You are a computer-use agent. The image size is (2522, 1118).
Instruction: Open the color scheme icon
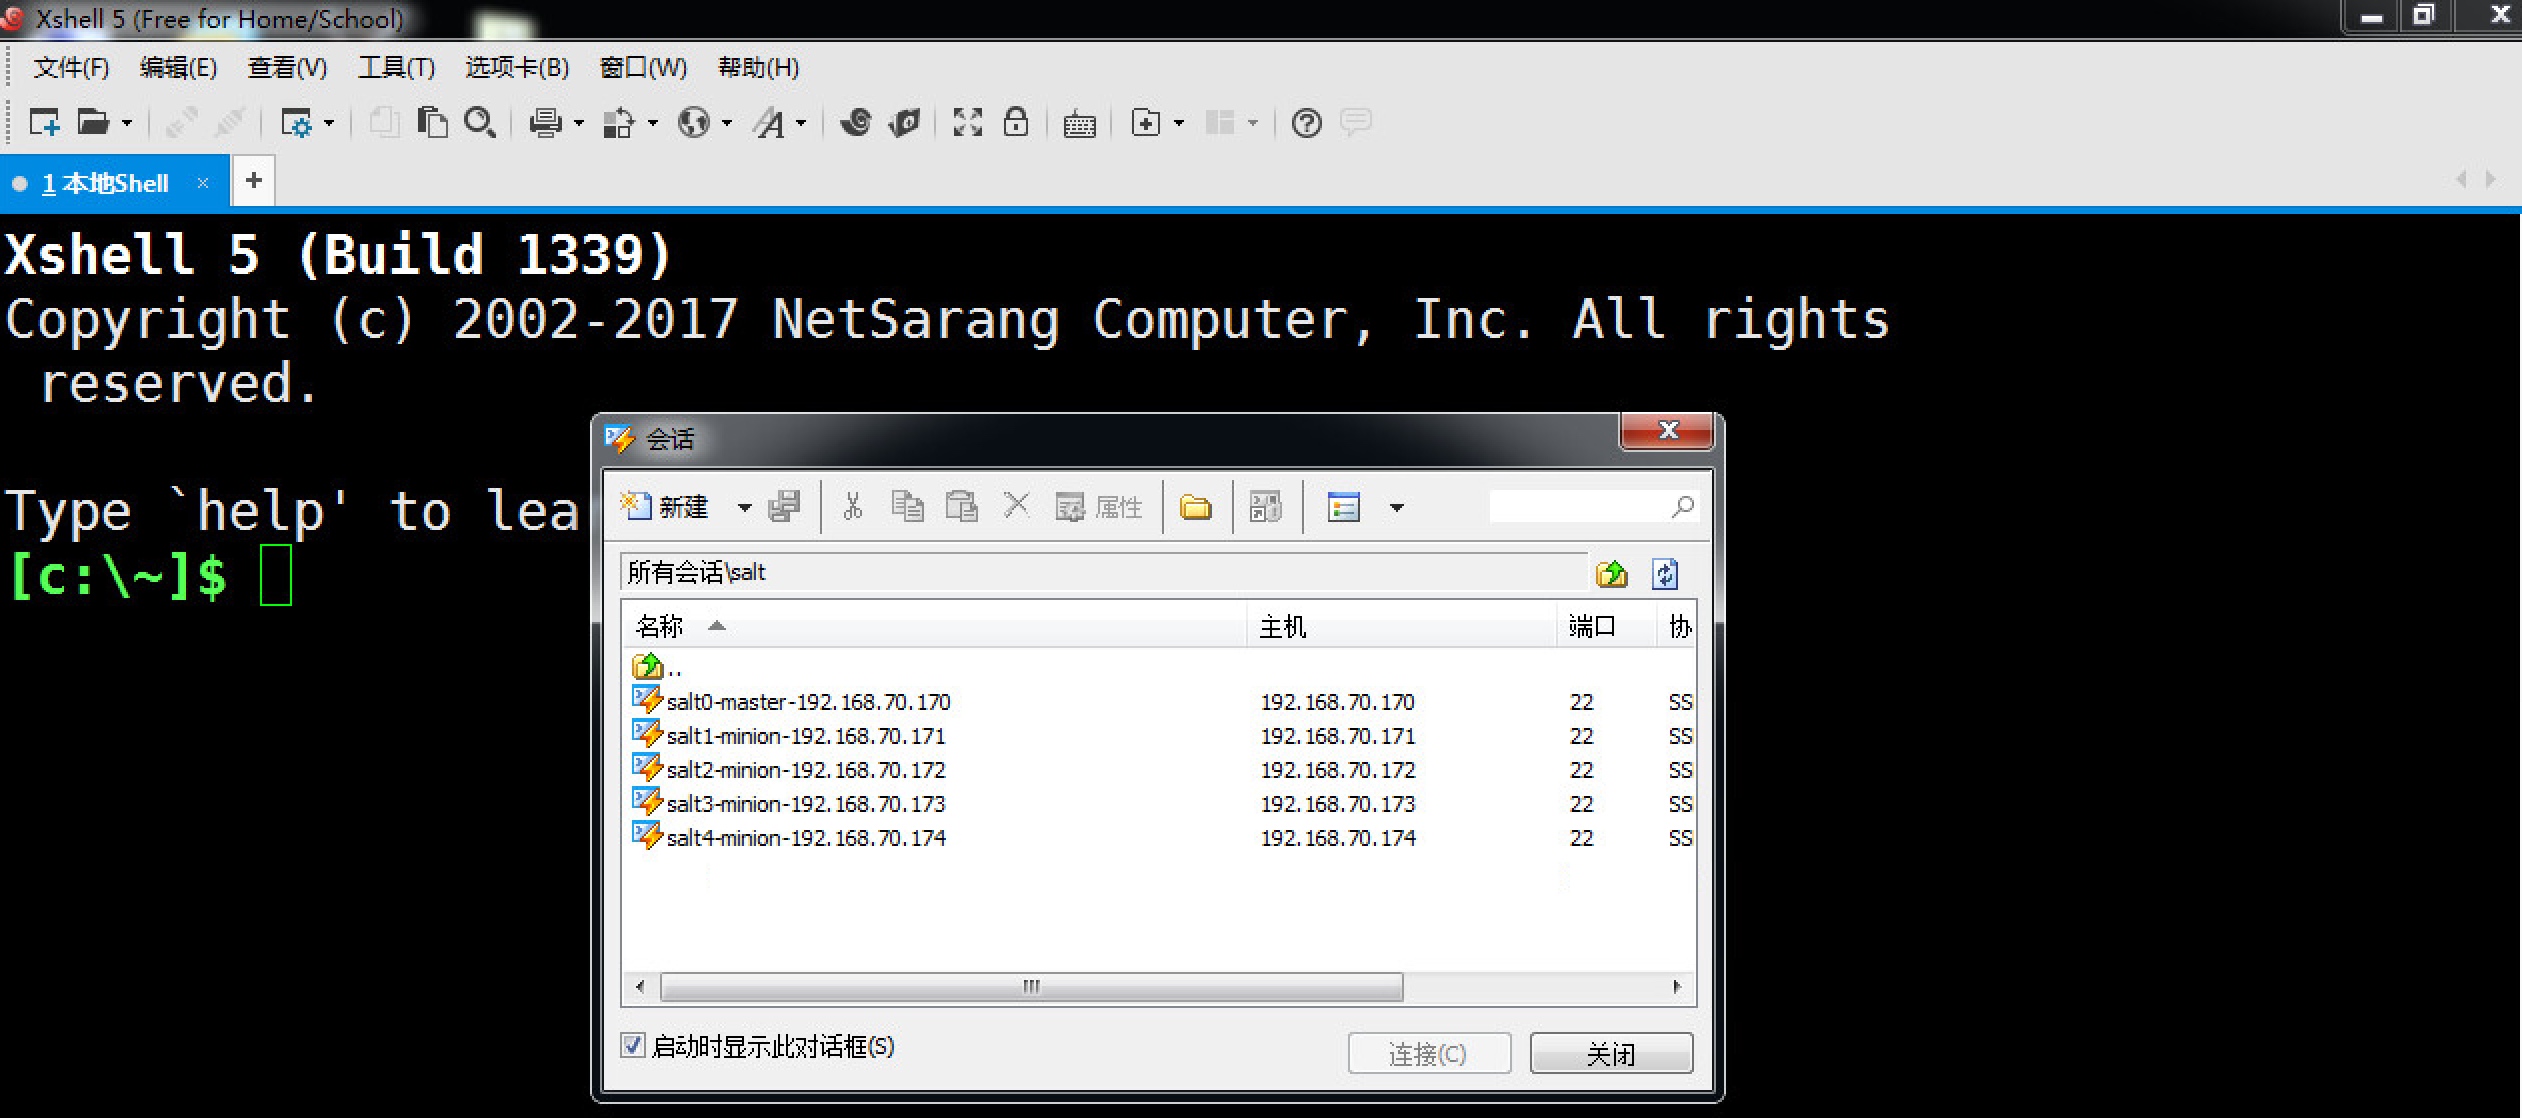point(619,123)
